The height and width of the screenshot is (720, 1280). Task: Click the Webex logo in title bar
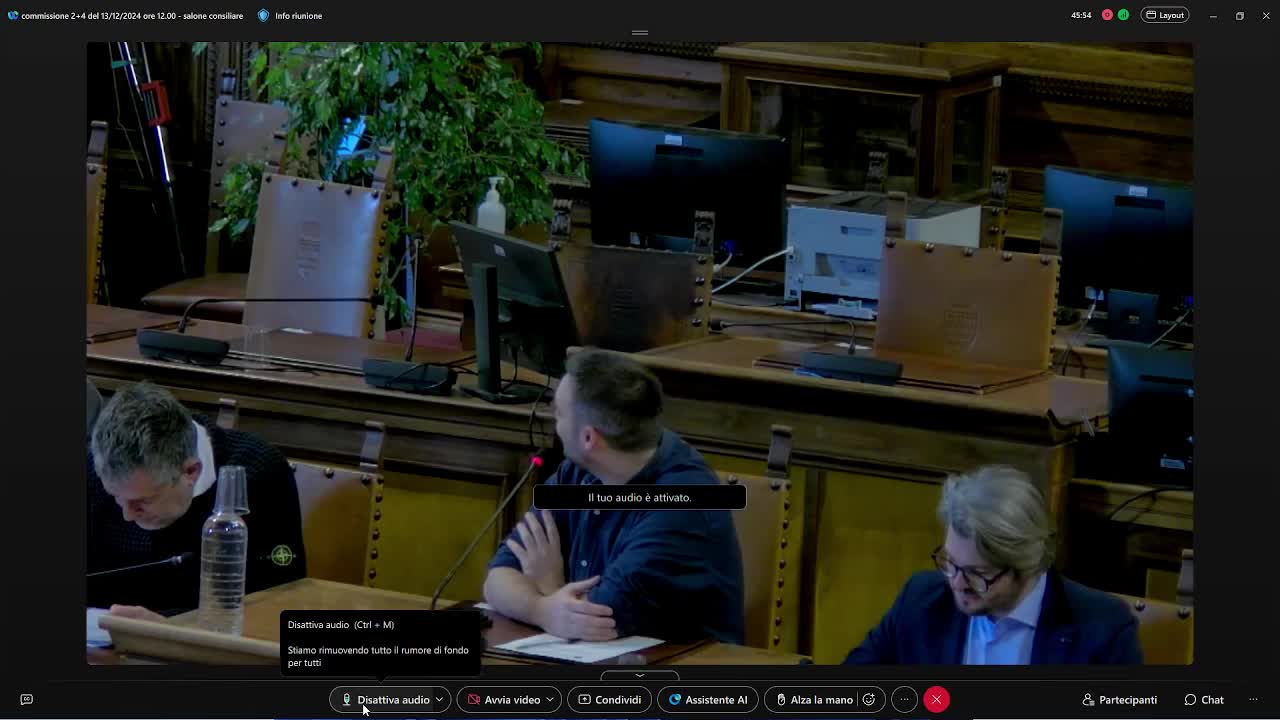13,16
